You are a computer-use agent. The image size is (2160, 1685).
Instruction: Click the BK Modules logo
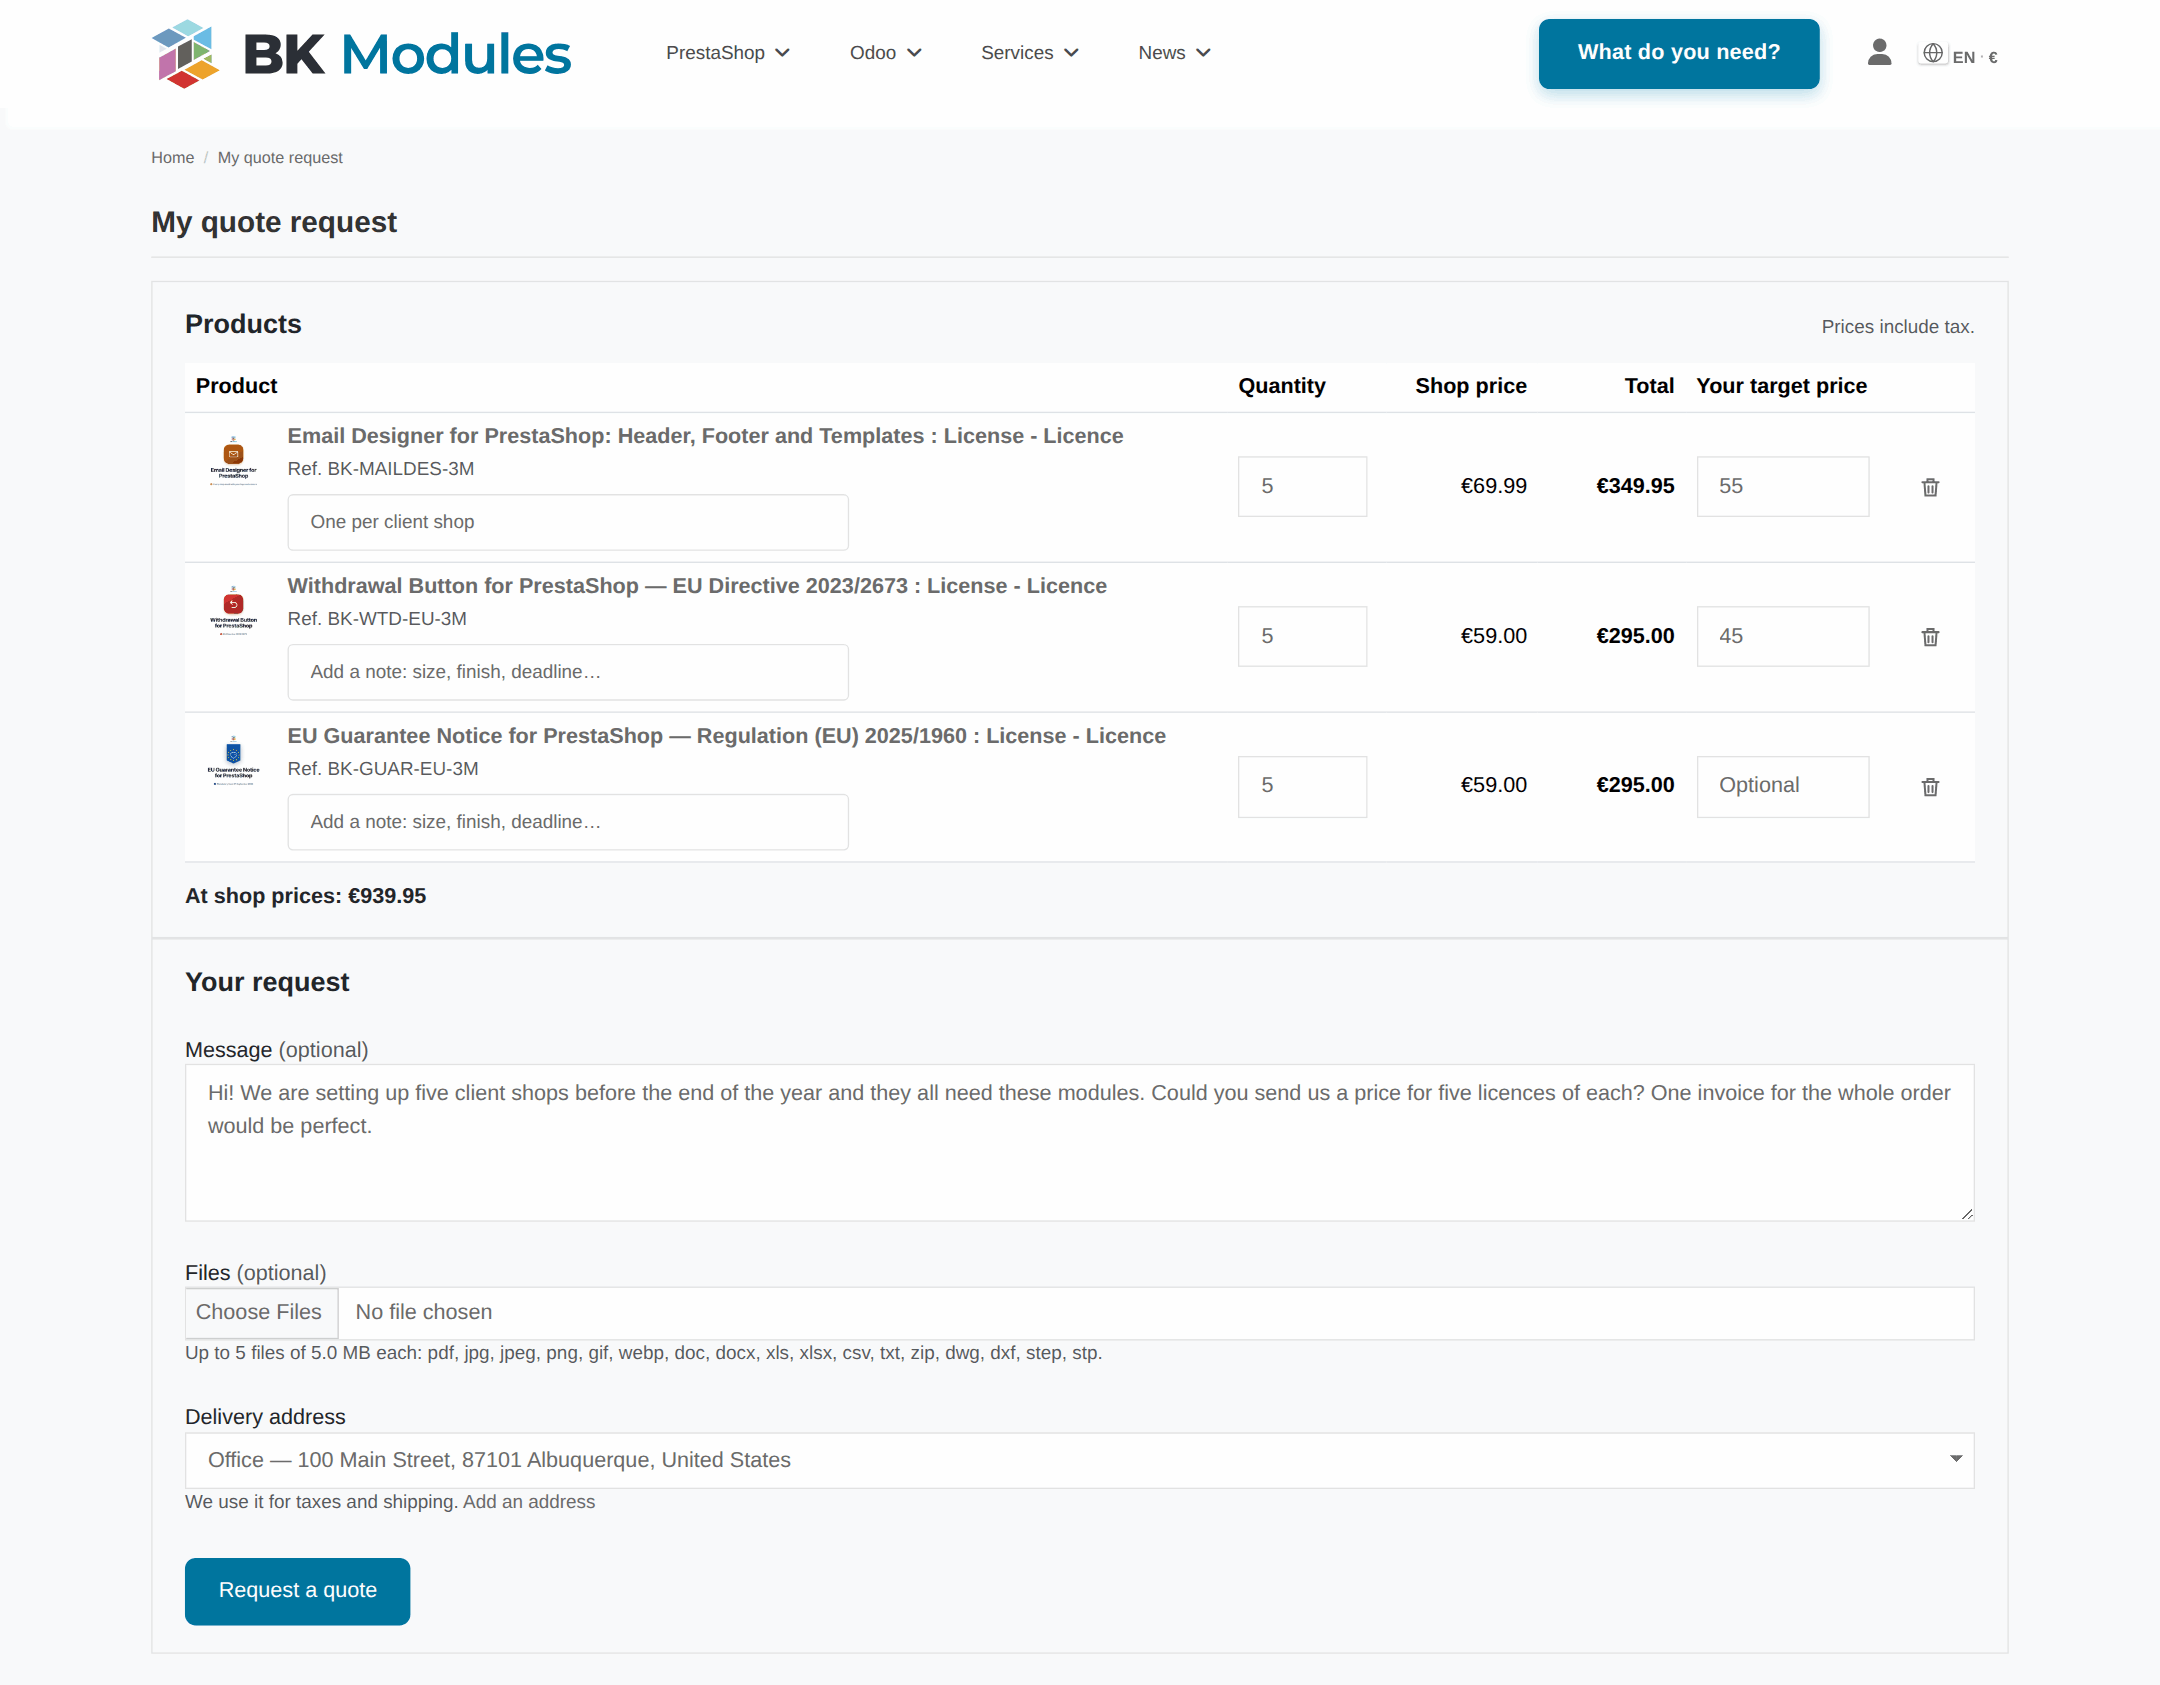coord(361,54)
